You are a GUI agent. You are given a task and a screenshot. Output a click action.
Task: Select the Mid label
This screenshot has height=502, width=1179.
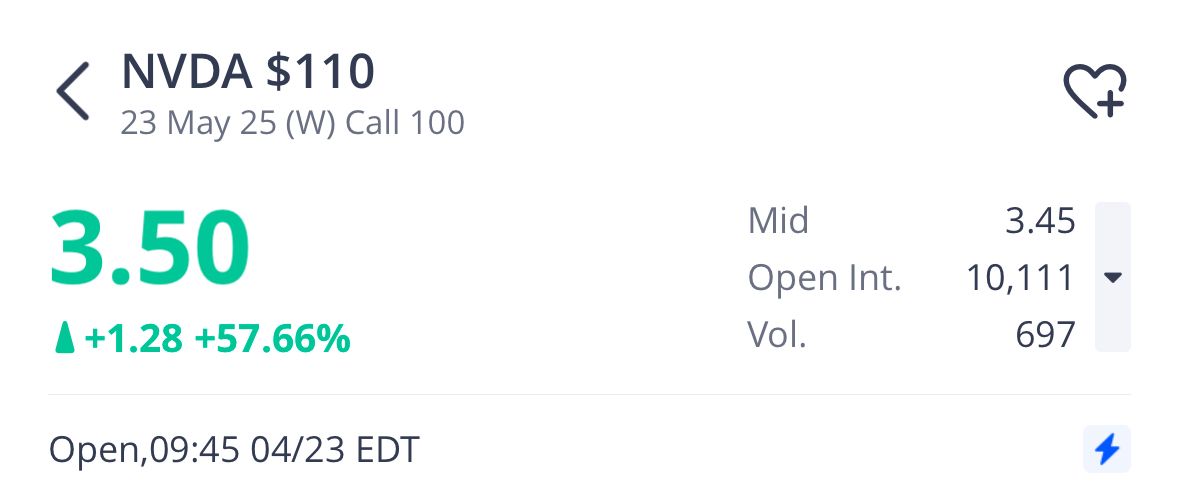click(778, 221)
